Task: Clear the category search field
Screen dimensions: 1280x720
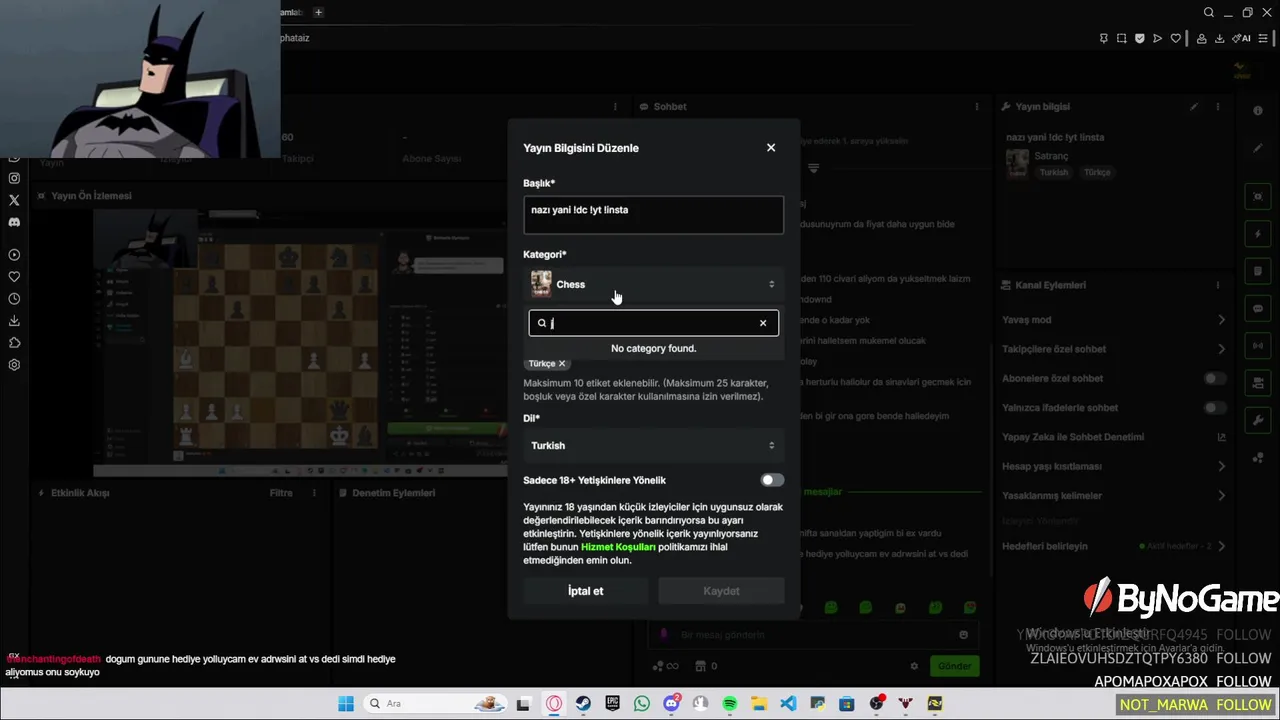Action: [763, 323]
